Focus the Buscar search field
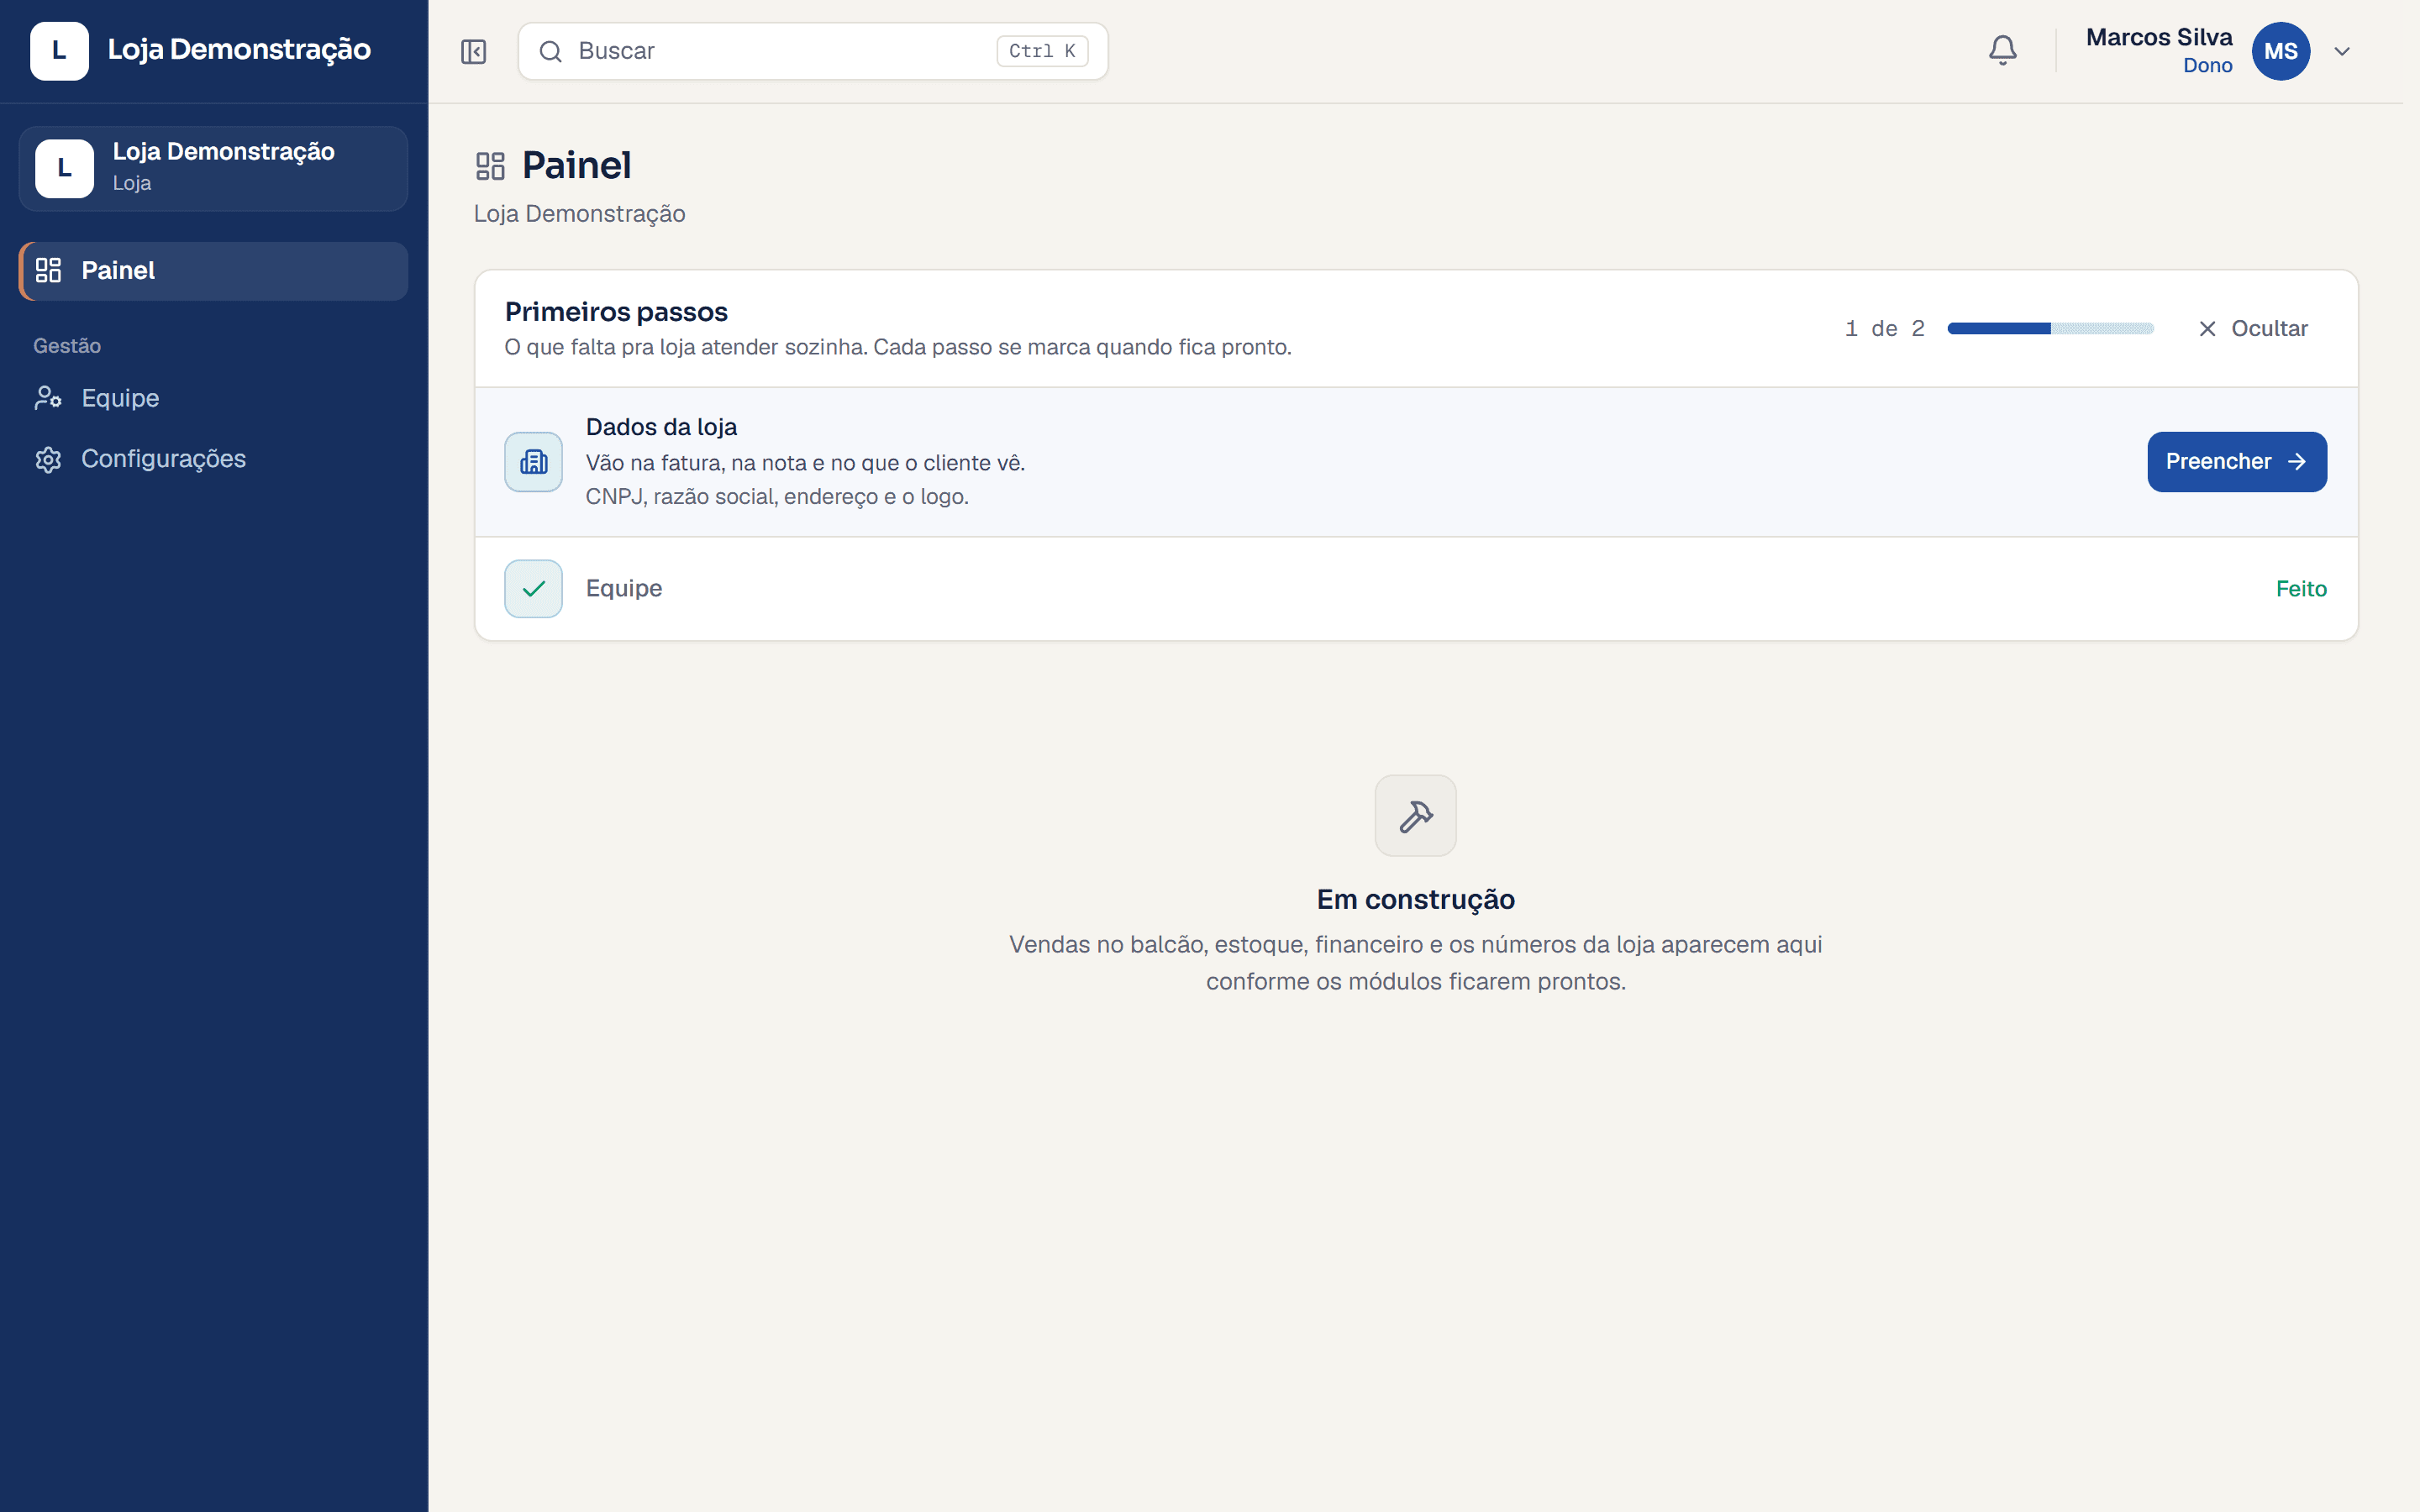The height and width of the screenshot is (1512, 2420). click(x=813, y=51)
